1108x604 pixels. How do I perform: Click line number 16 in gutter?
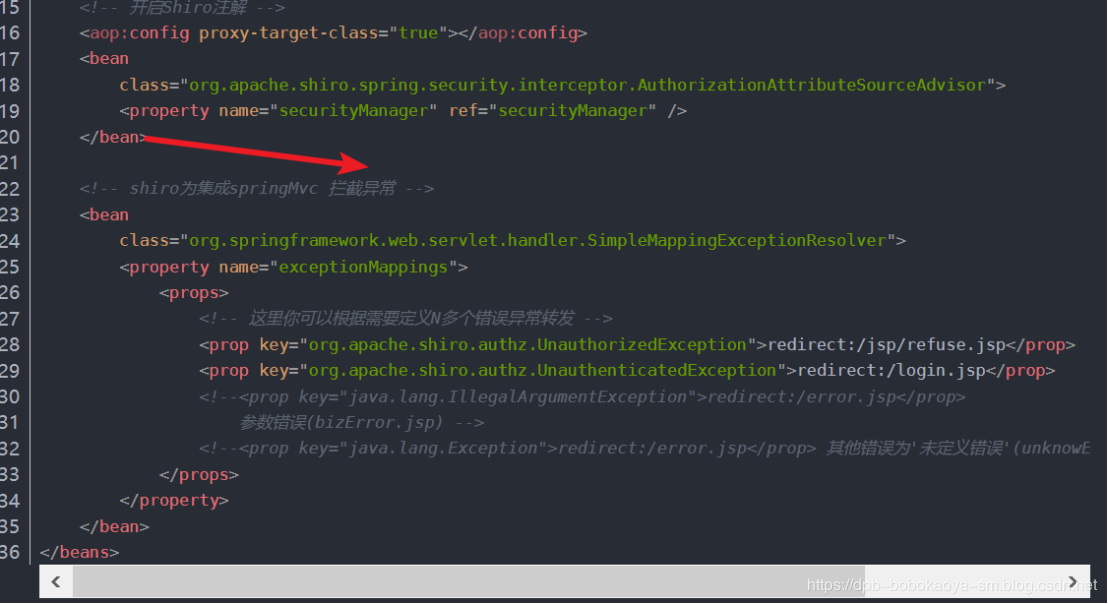click(10, 33)
